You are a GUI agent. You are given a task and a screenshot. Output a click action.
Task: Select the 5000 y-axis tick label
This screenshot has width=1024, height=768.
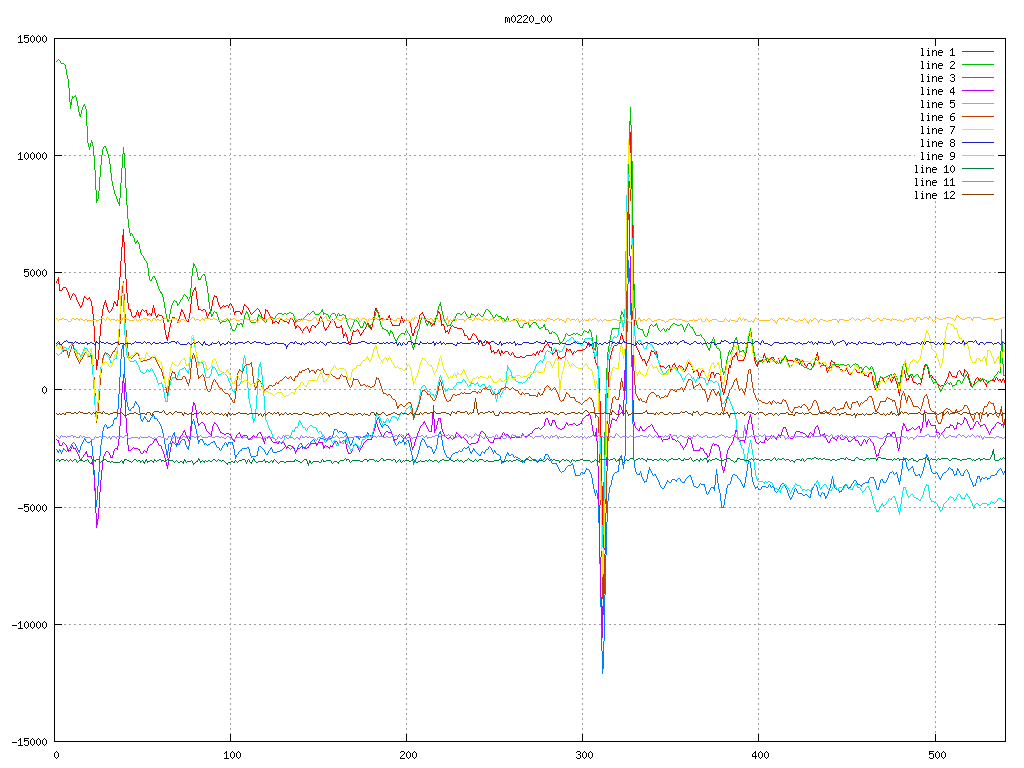click(x=33, y=273)
